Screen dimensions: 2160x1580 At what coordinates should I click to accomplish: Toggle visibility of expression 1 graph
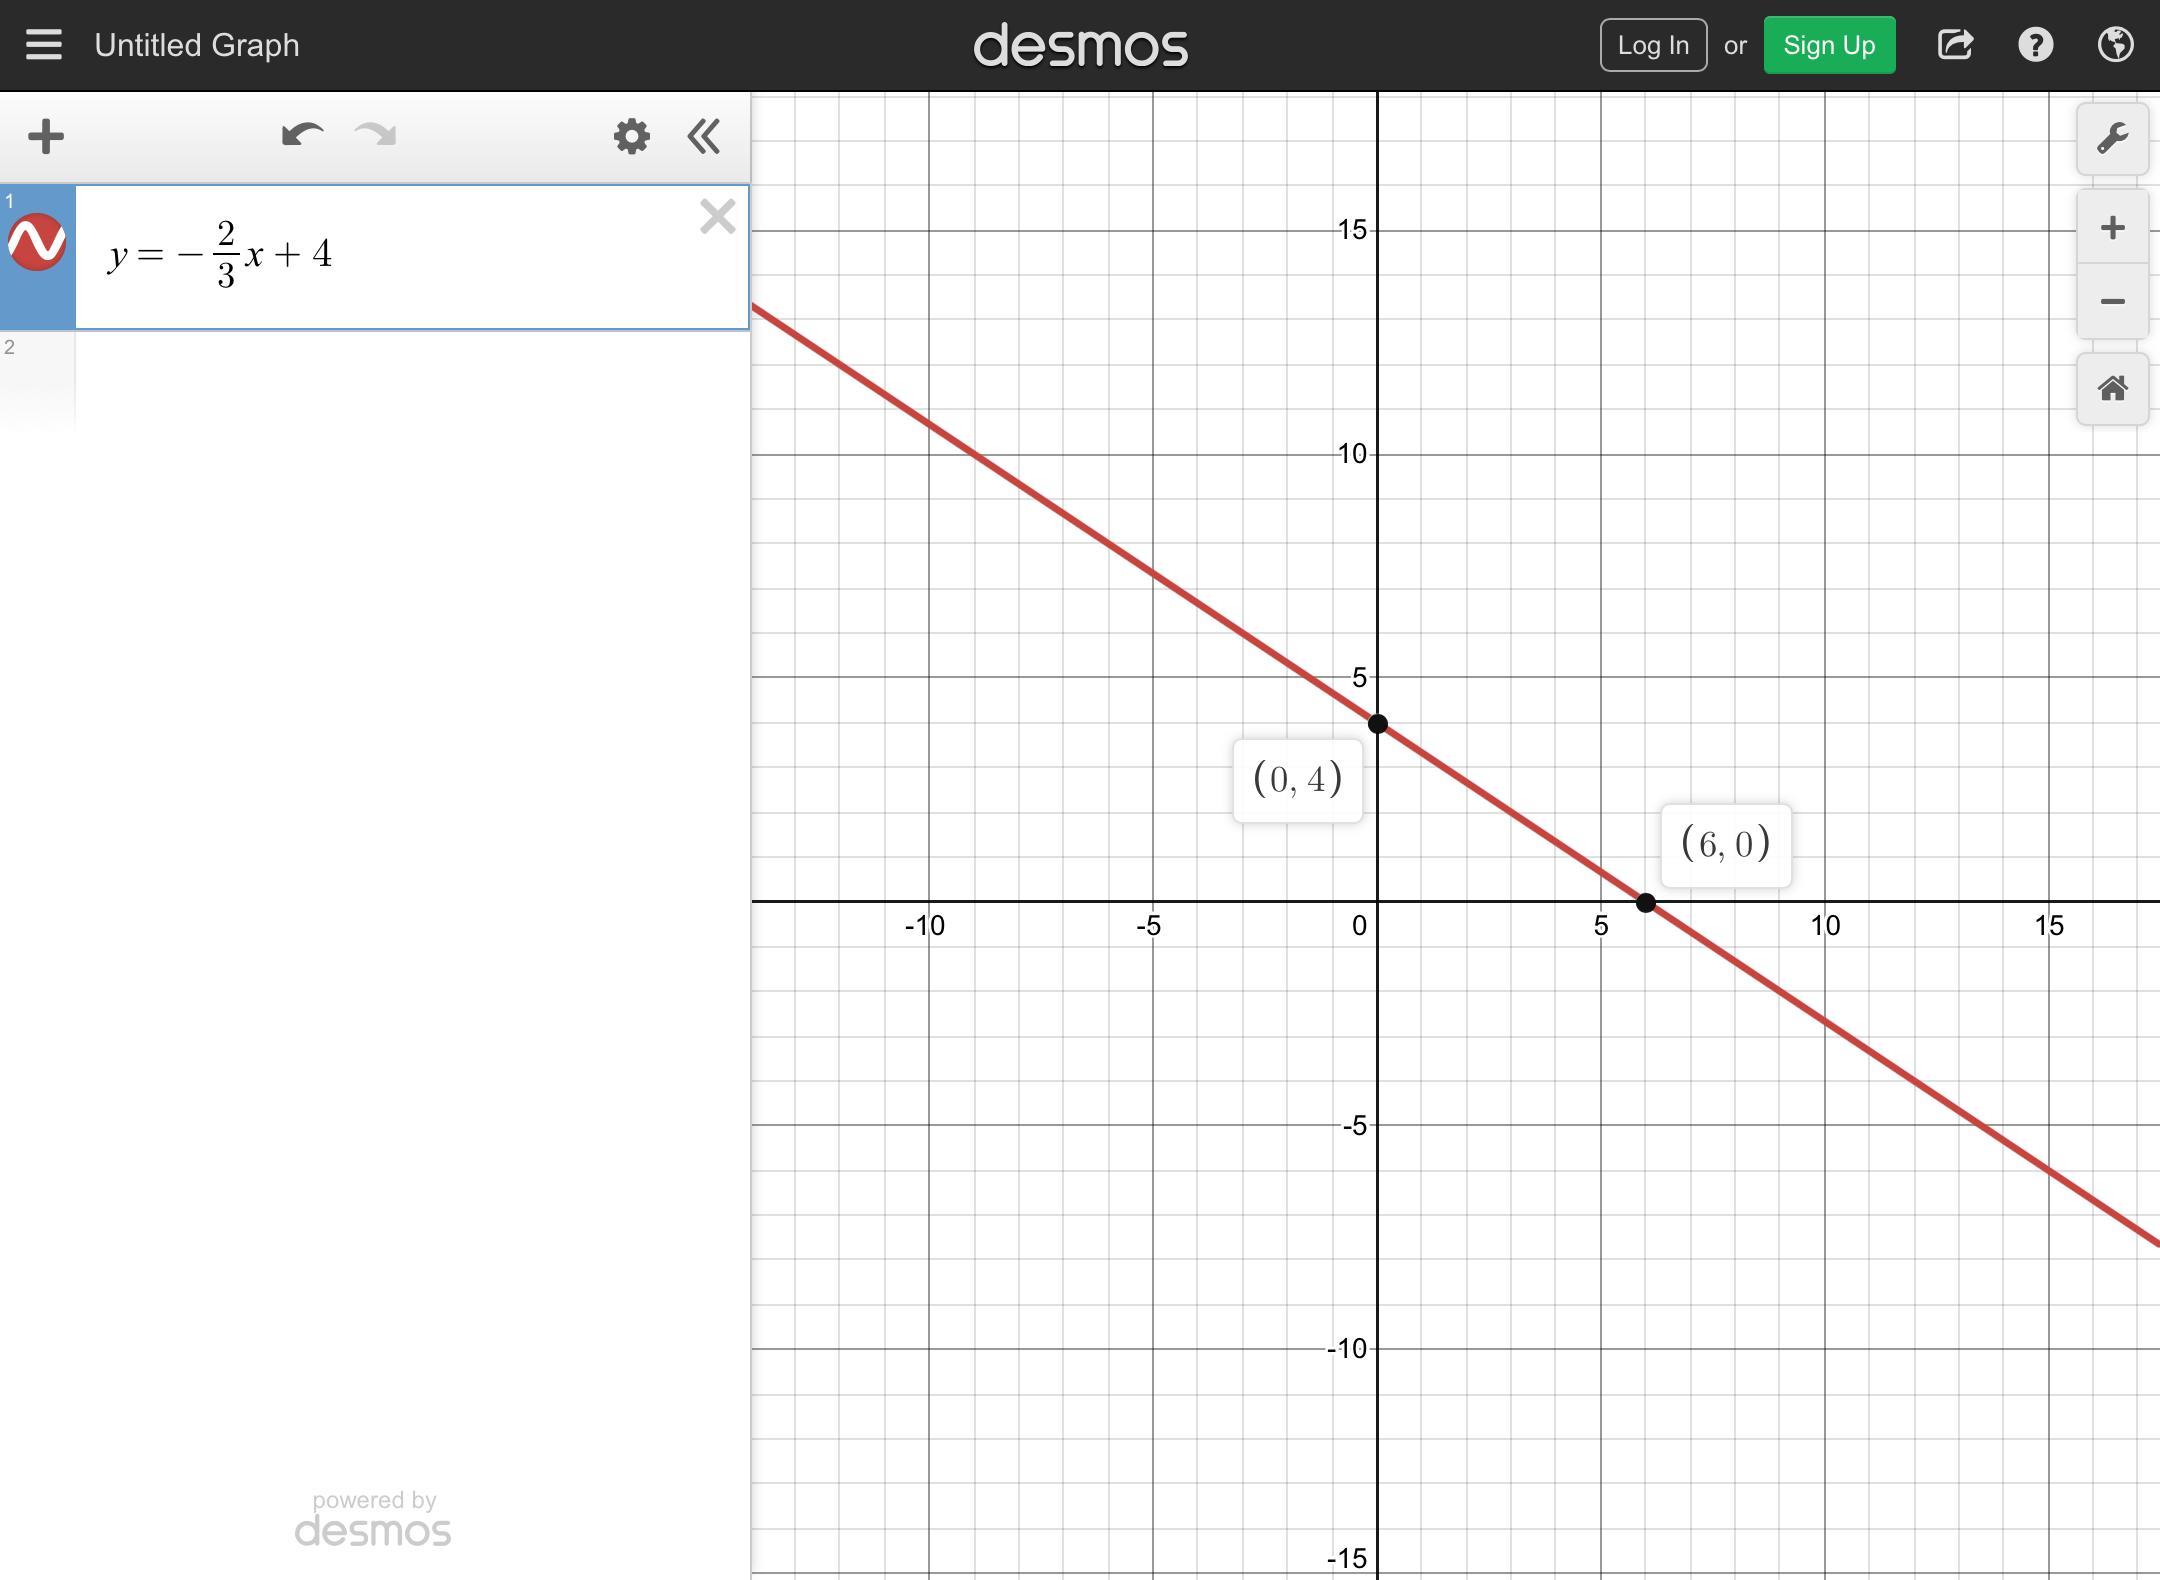37,243
